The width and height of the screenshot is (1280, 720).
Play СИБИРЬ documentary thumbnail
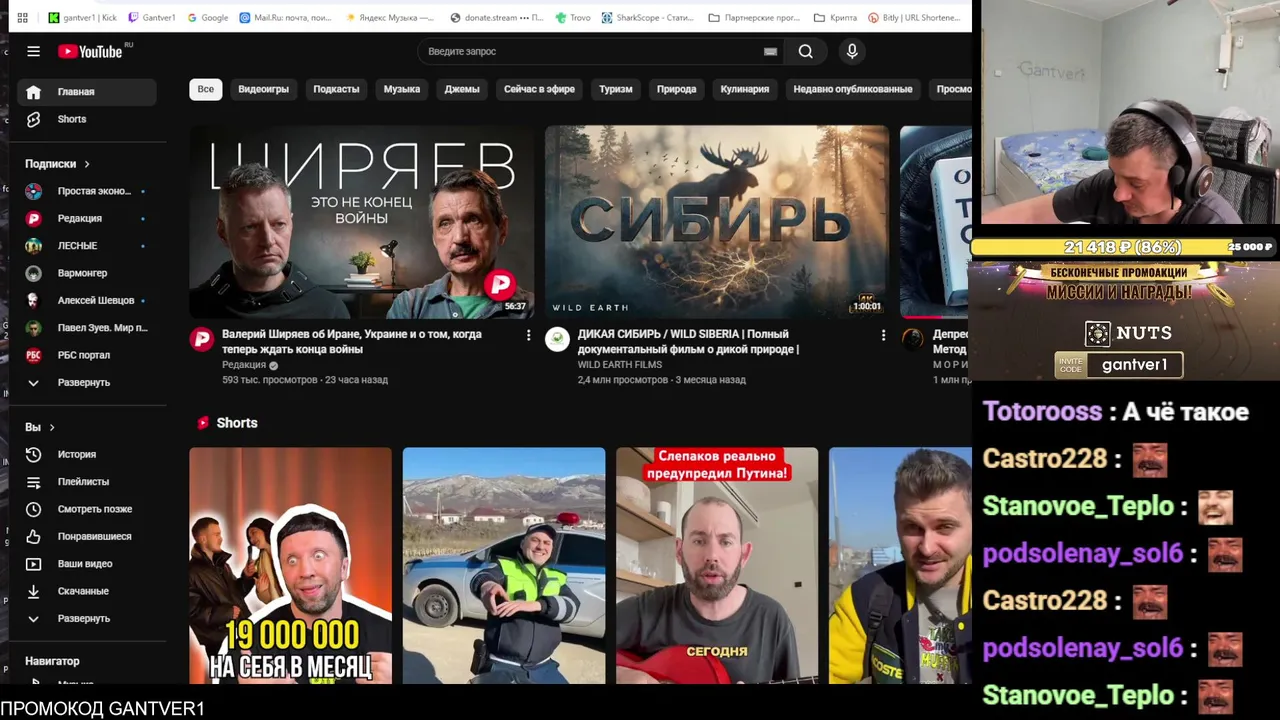717,222
